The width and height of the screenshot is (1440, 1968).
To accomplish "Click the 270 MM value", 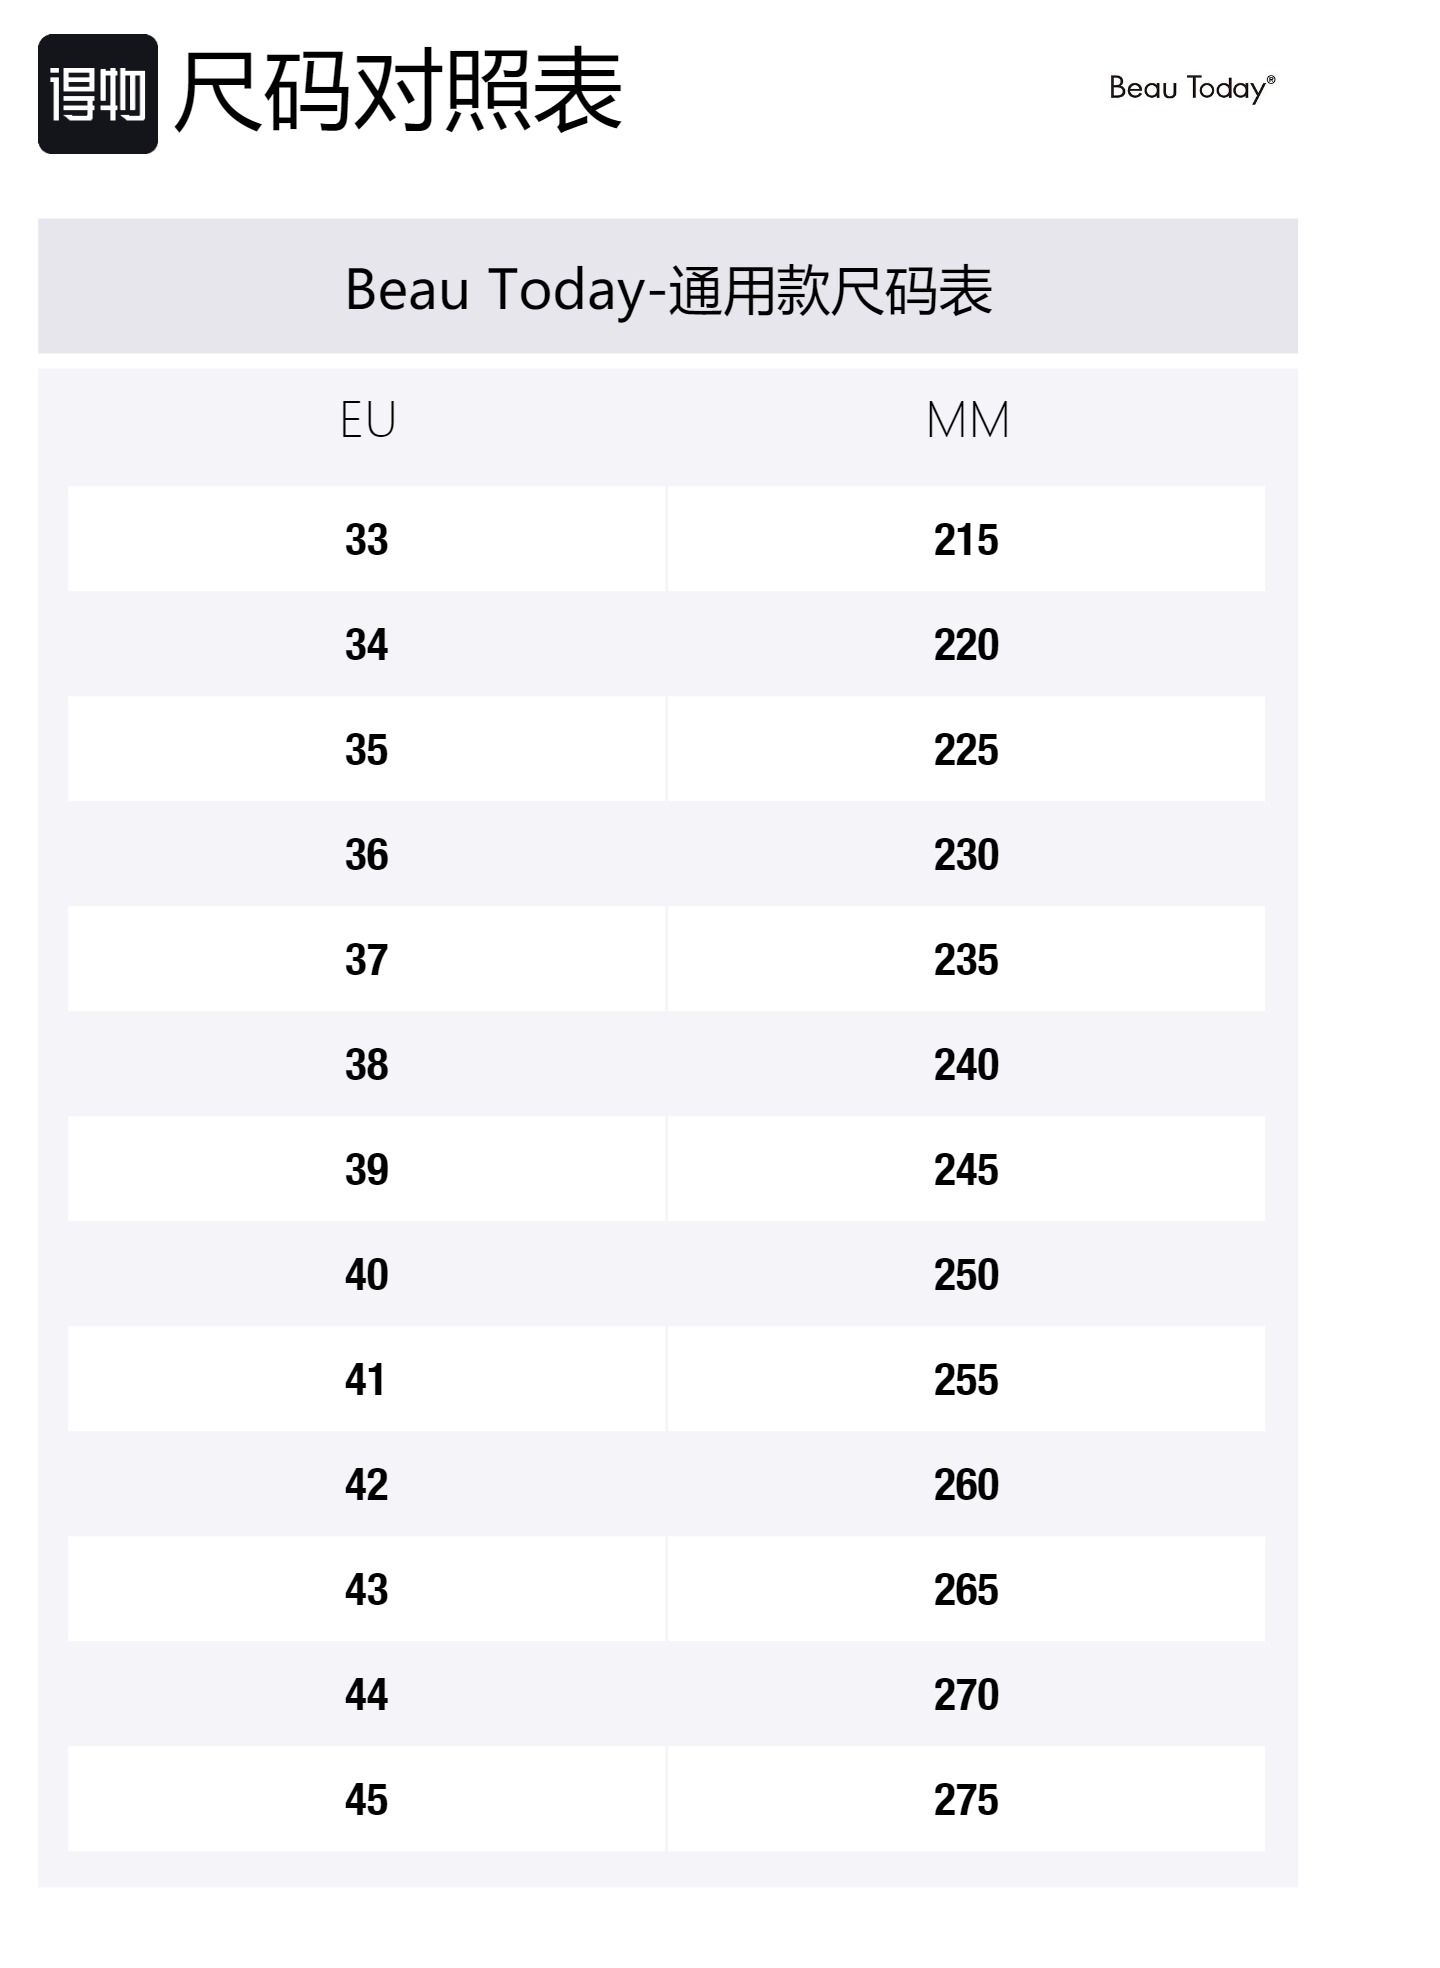I will point(966,1695).
